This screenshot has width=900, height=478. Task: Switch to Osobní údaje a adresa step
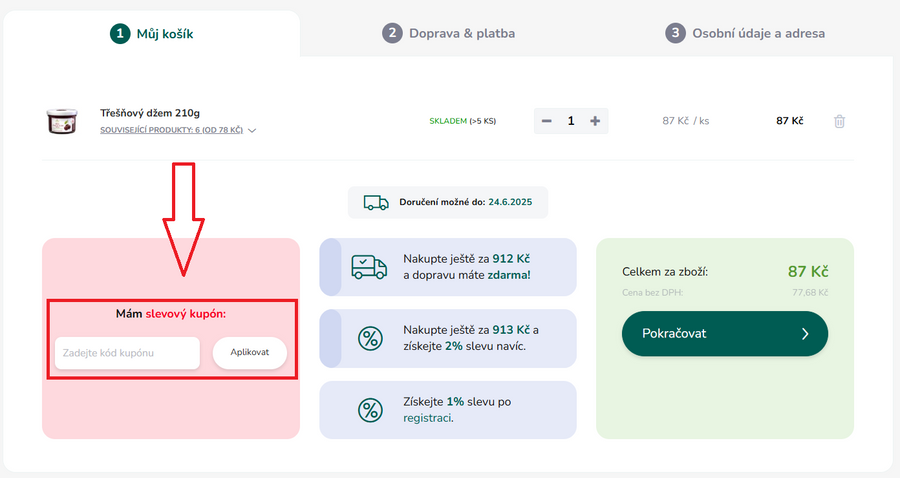[x=745, y=33]
